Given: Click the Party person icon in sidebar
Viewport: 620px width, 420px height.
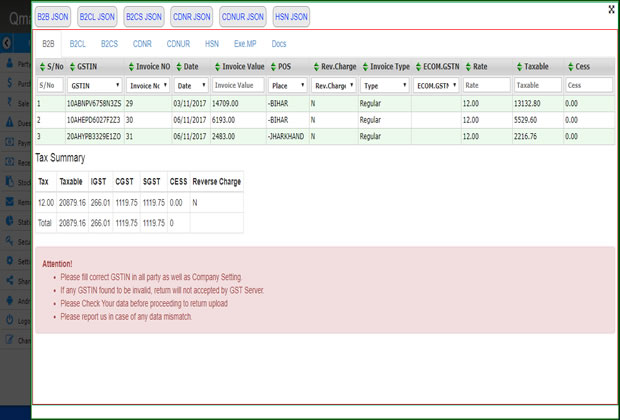Looking at the screenshot, I should 10,63.
